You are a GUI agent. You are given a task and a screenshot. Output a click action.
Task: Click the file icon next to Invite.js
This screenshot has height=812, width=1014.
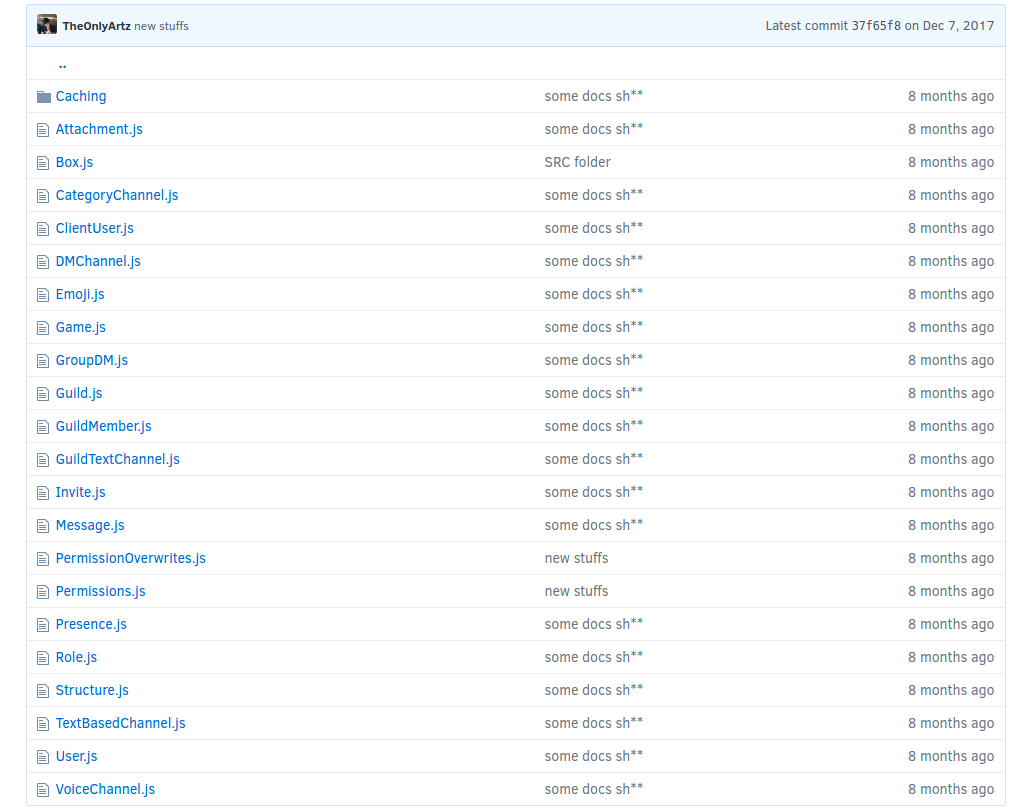click(43, 493)
